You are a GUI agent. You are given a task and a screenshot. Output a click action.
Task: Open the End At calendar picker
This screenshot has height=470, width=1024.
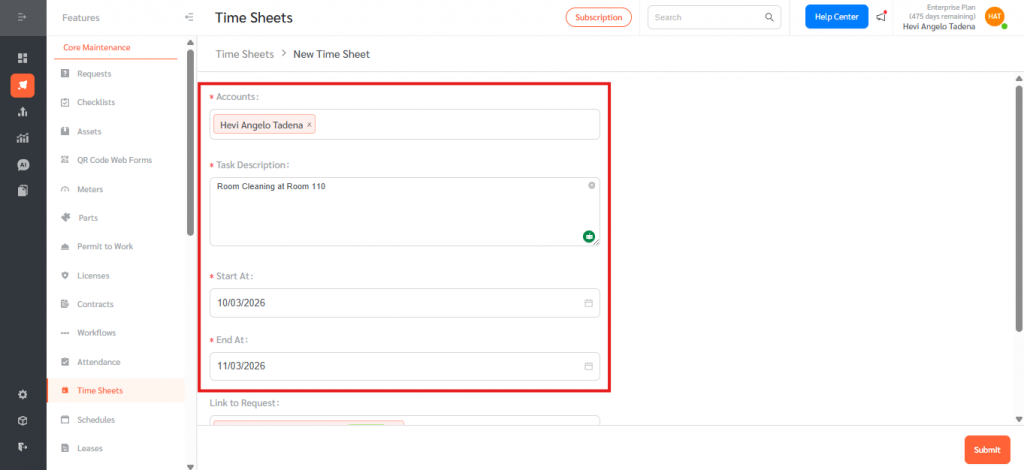point(589,366)
